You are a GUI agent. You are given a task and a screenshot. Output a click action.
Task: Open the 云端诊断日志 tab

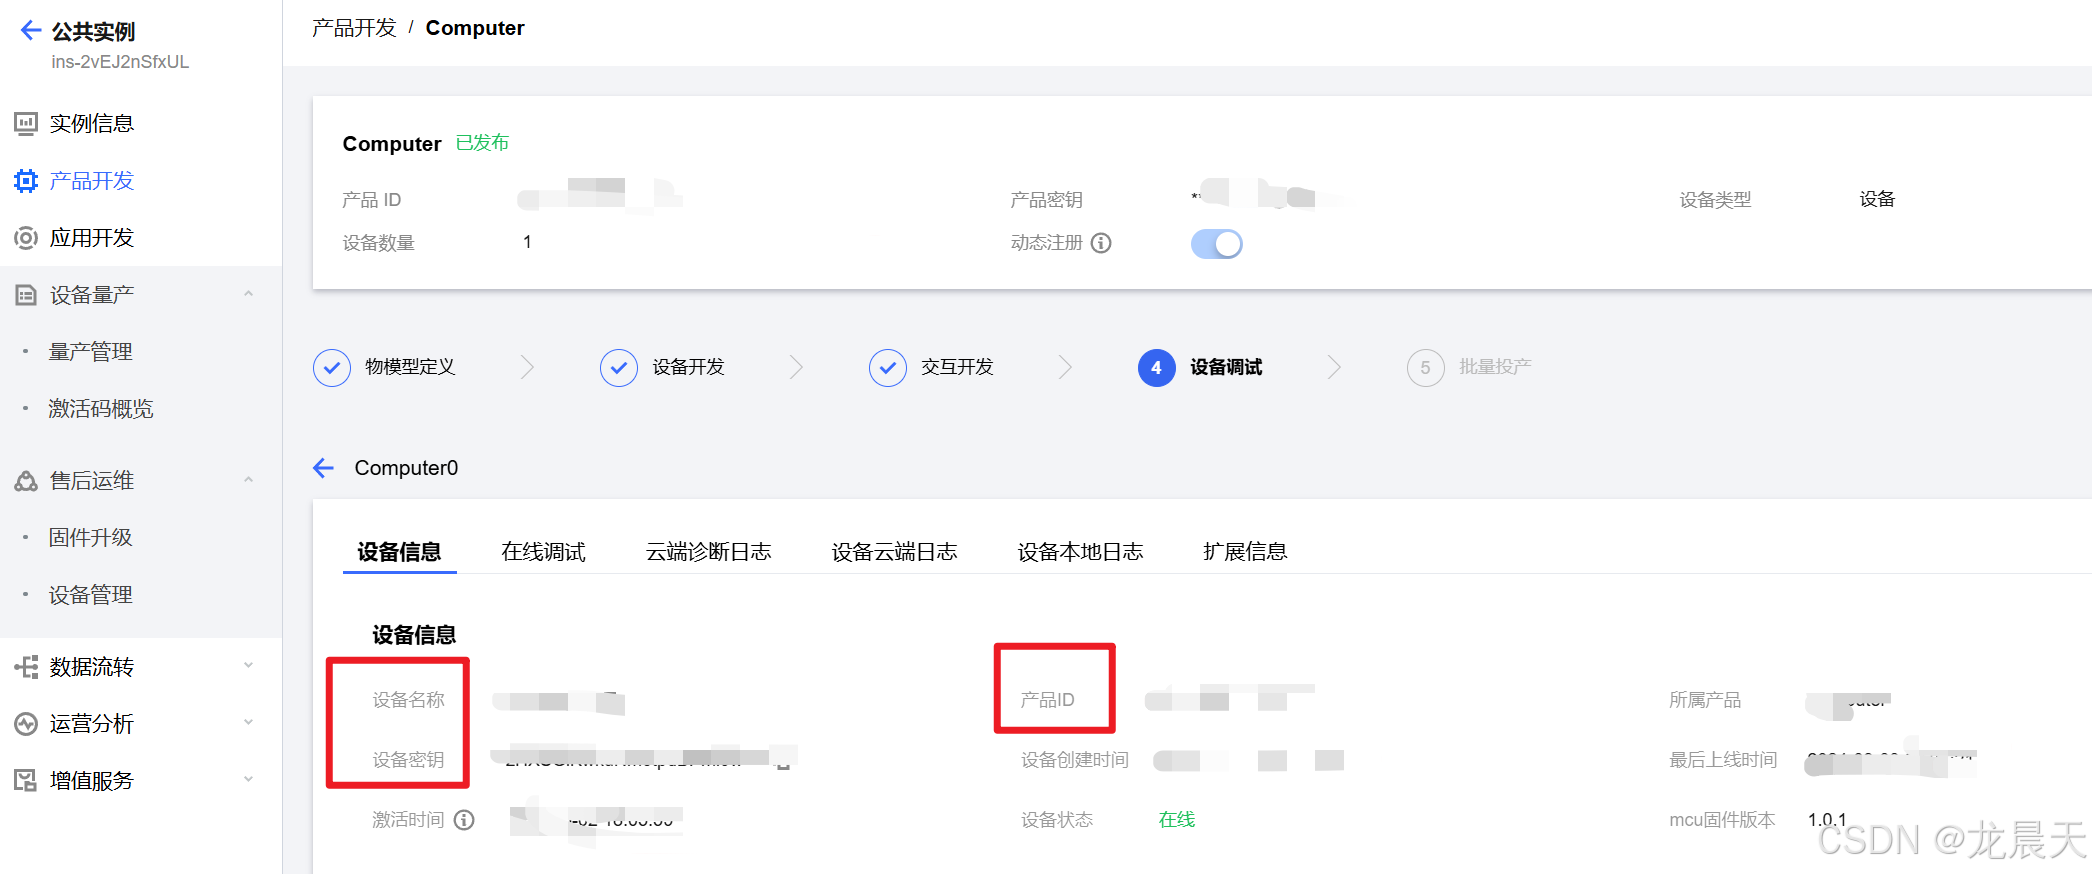point(709,552)
